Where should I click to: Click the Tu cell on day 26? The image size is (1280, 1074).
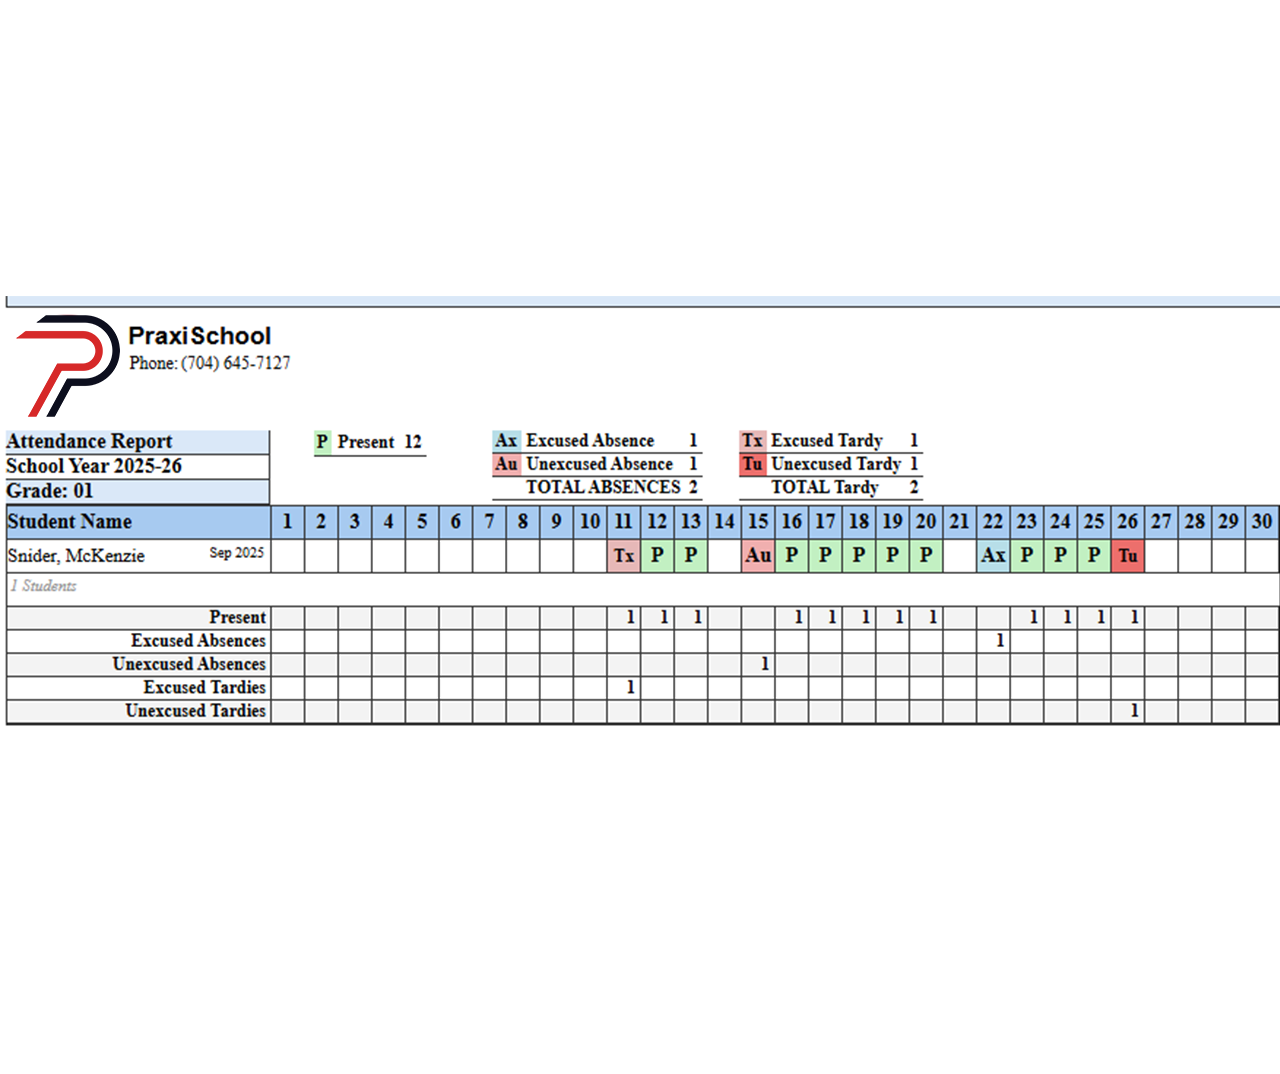[x=1127, y=556]
